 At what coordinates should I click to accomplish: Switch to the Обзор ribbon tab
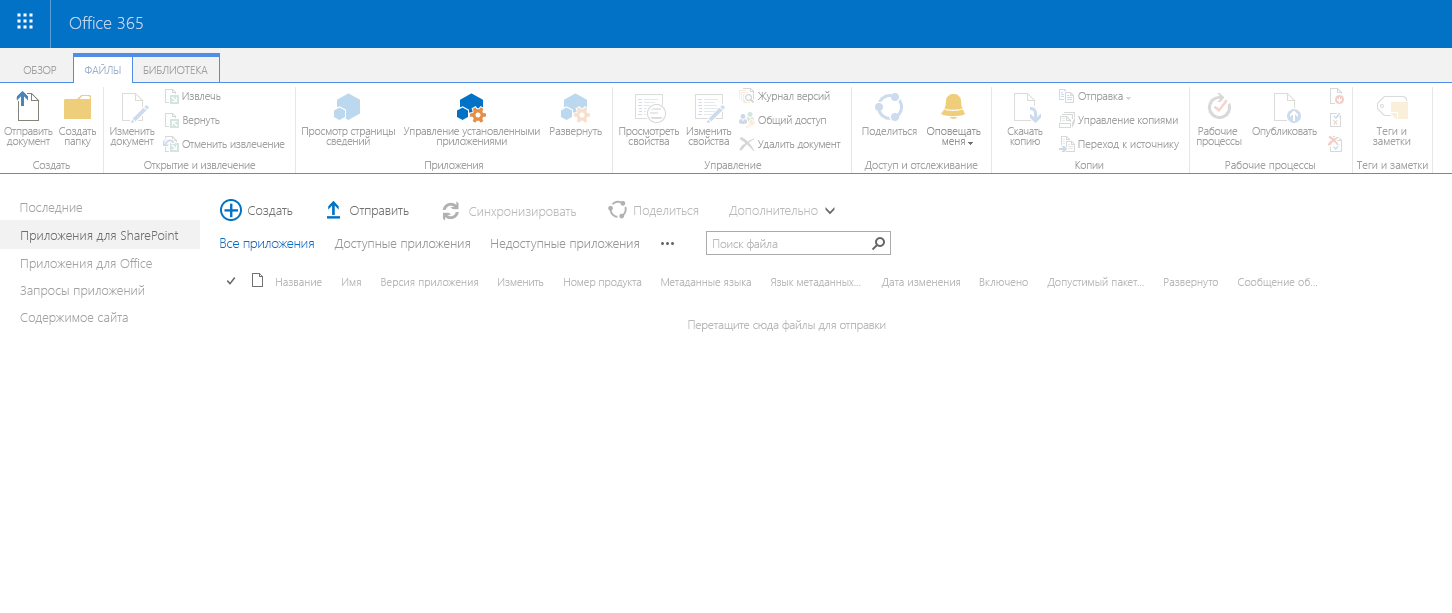pyautogui.click(x=40, y=70)
